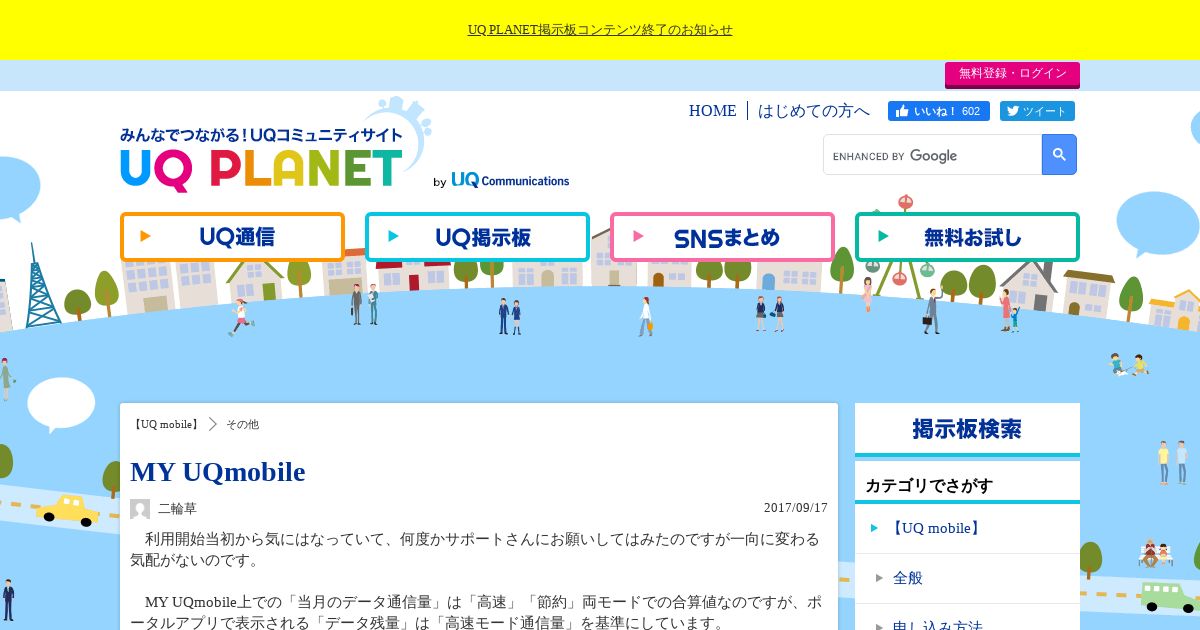
Task: Click the 無料登録・ログイン button
Action: tap(1012, 74)
